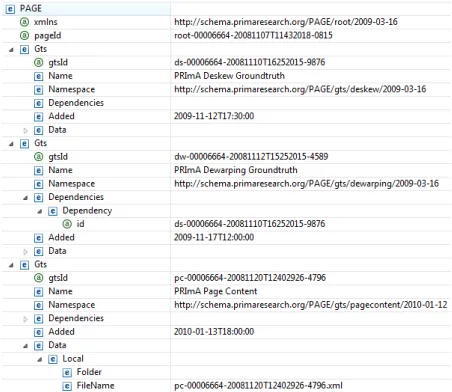Click the 'Dependency' label in the tree
The image size is (452, 392).
(x=87, y=211)
